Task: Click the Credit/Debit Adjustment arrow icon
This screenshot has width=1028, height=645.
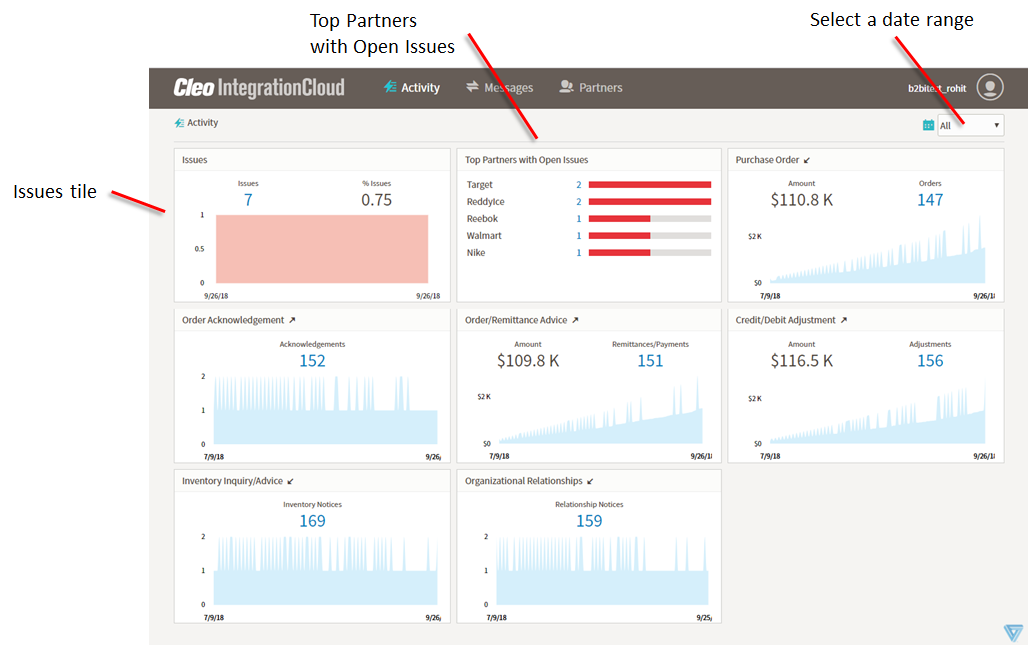Action: point(843,320)
